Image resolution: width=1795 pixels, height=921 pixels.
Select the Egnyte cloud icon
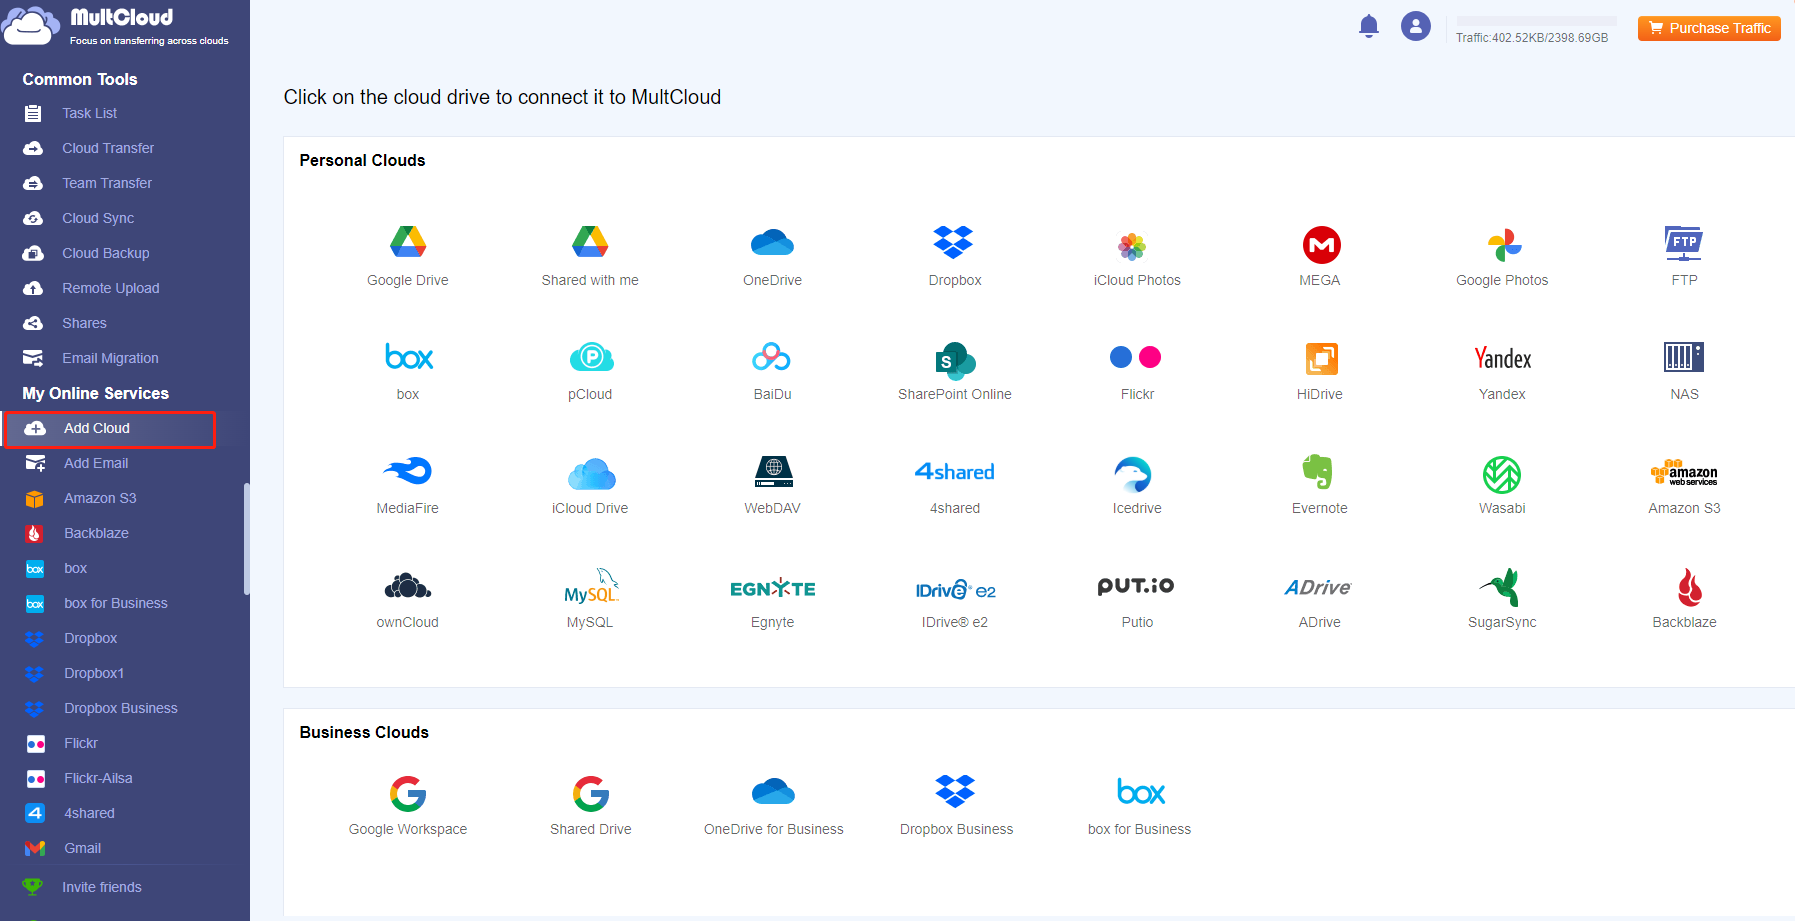pyautogui.click(x=773, y=589)
